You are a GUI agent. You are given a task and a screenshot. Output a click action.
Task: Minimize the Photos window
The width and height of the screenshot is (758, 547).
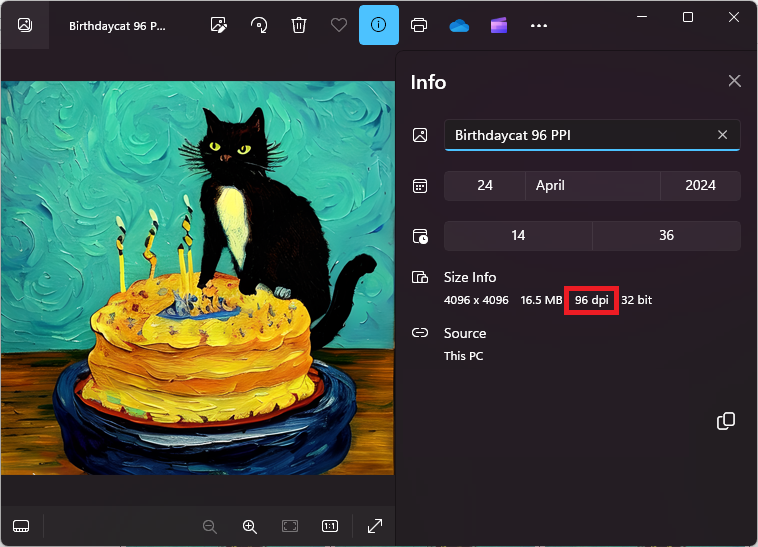tap(642, 17)
